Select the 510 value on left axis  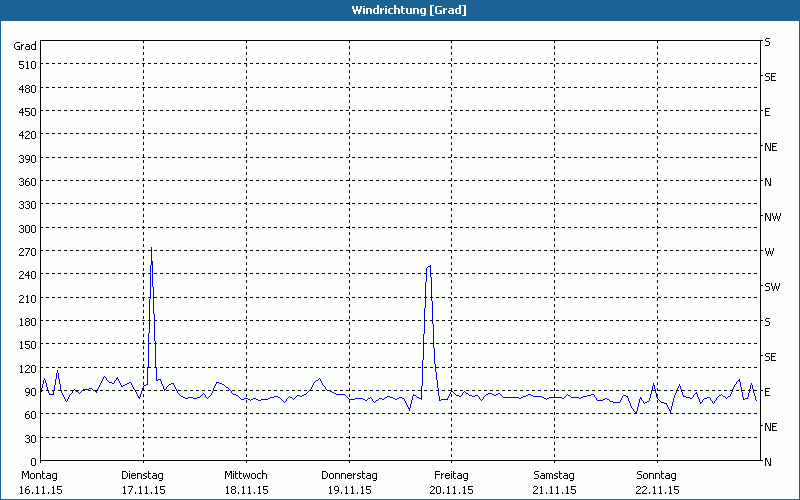coord(25,65)
